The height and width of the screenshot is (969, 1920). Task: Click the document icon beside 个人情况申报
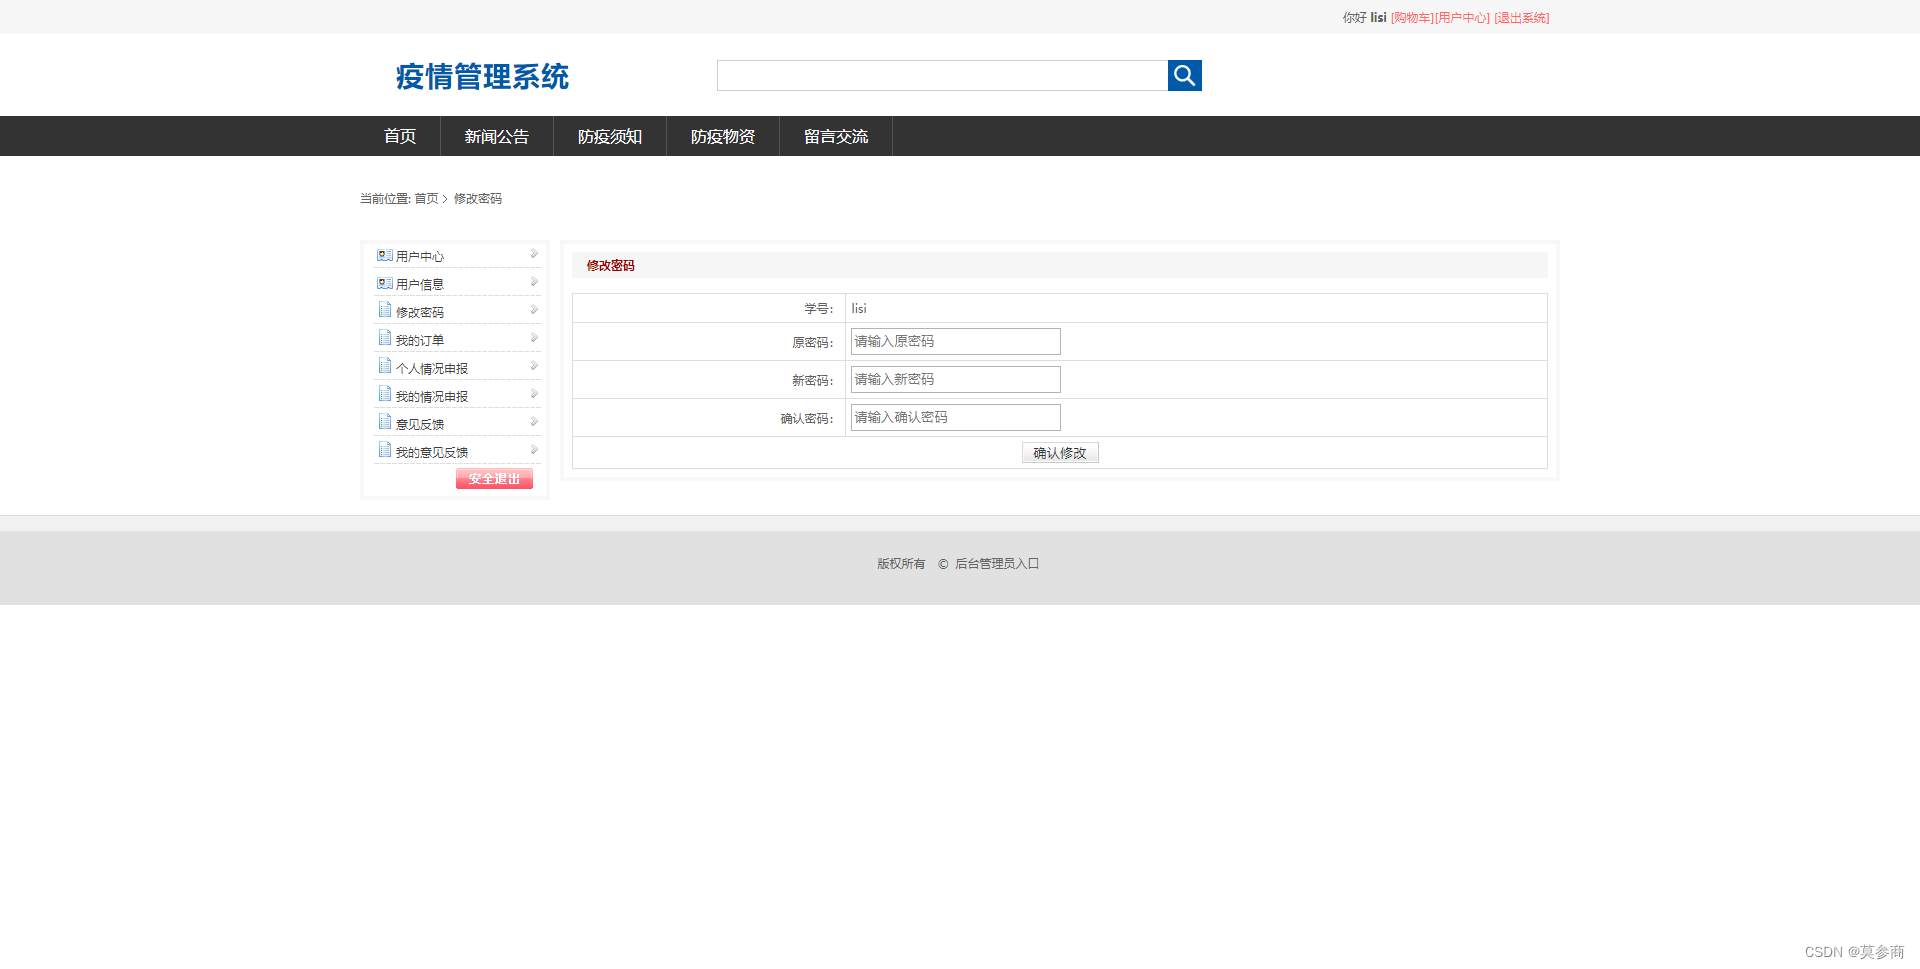pyautogui.click(x=385, y=366)
